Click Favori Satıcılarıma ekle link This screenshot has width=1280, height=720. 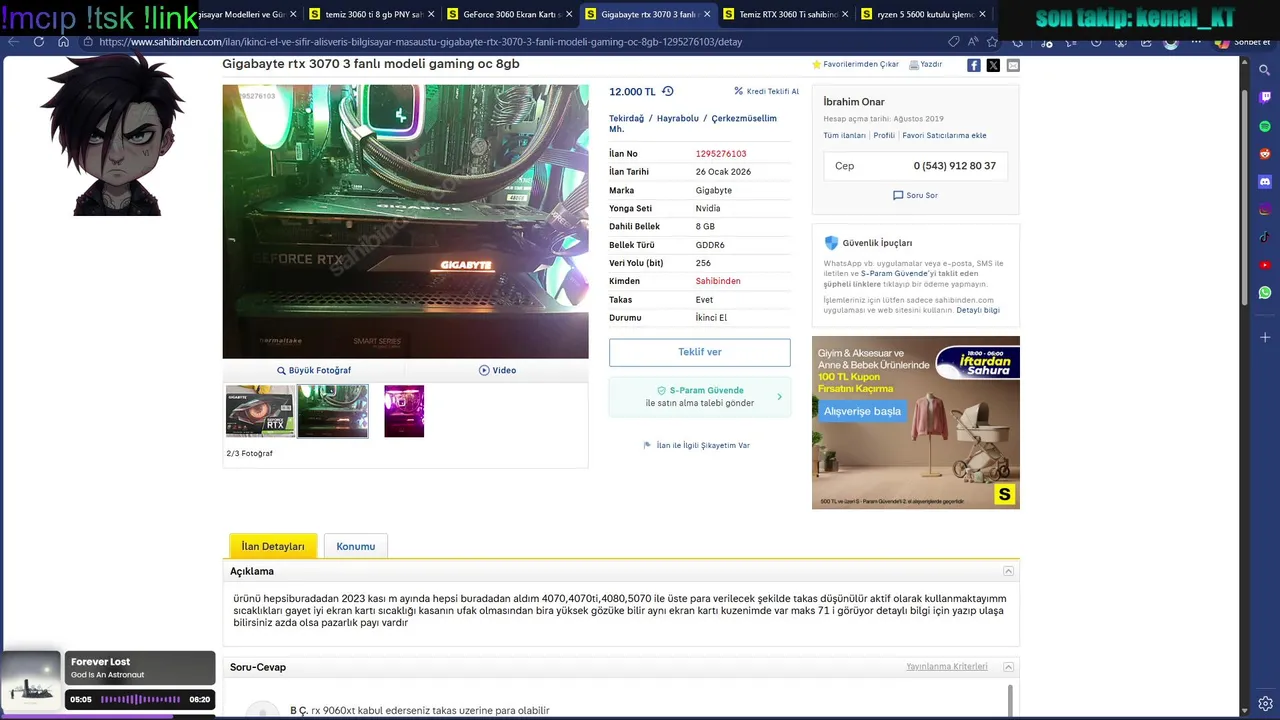944,135
